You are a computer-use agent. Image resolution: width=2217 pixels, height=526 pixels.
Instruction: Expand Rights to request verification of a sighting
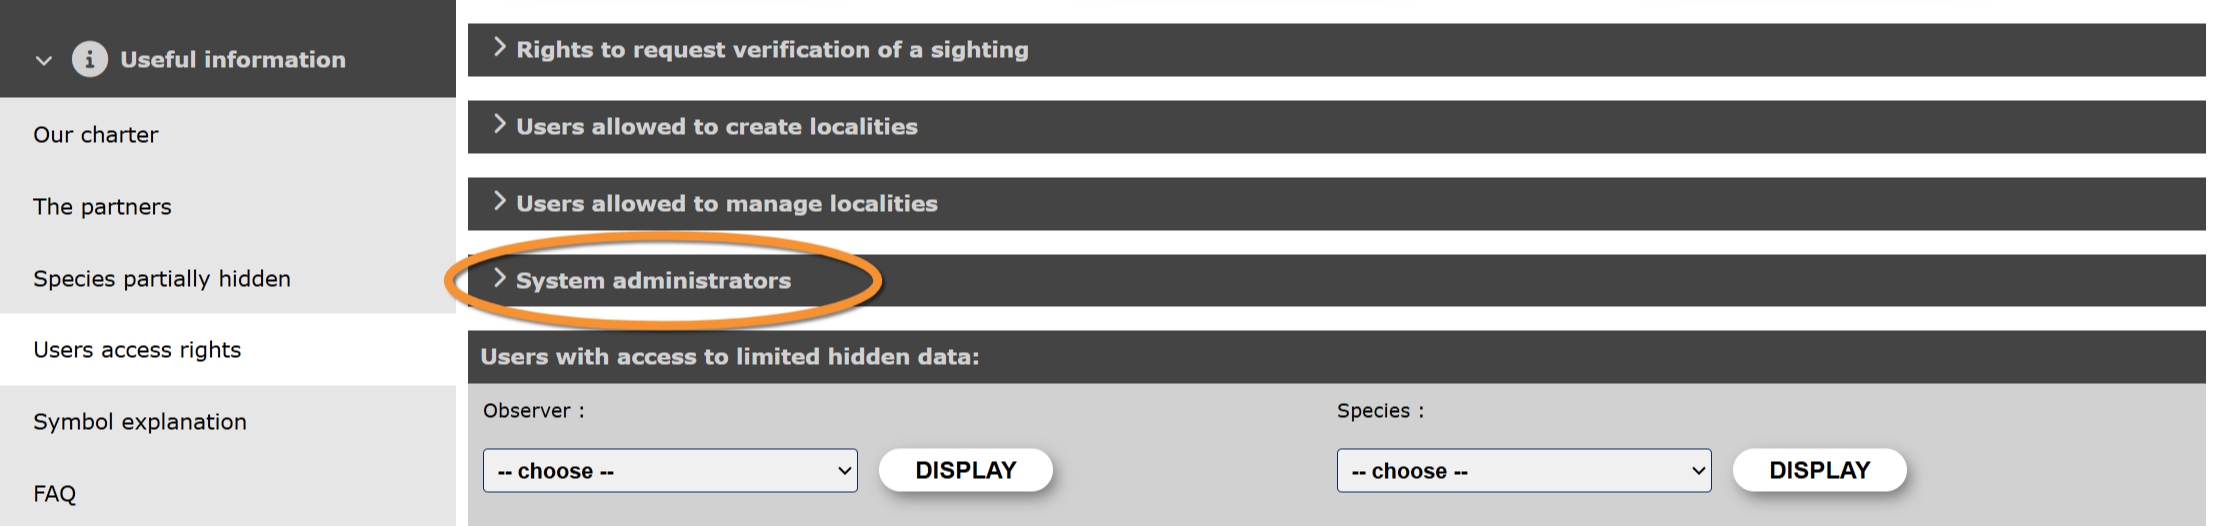(x=772, y=50)
